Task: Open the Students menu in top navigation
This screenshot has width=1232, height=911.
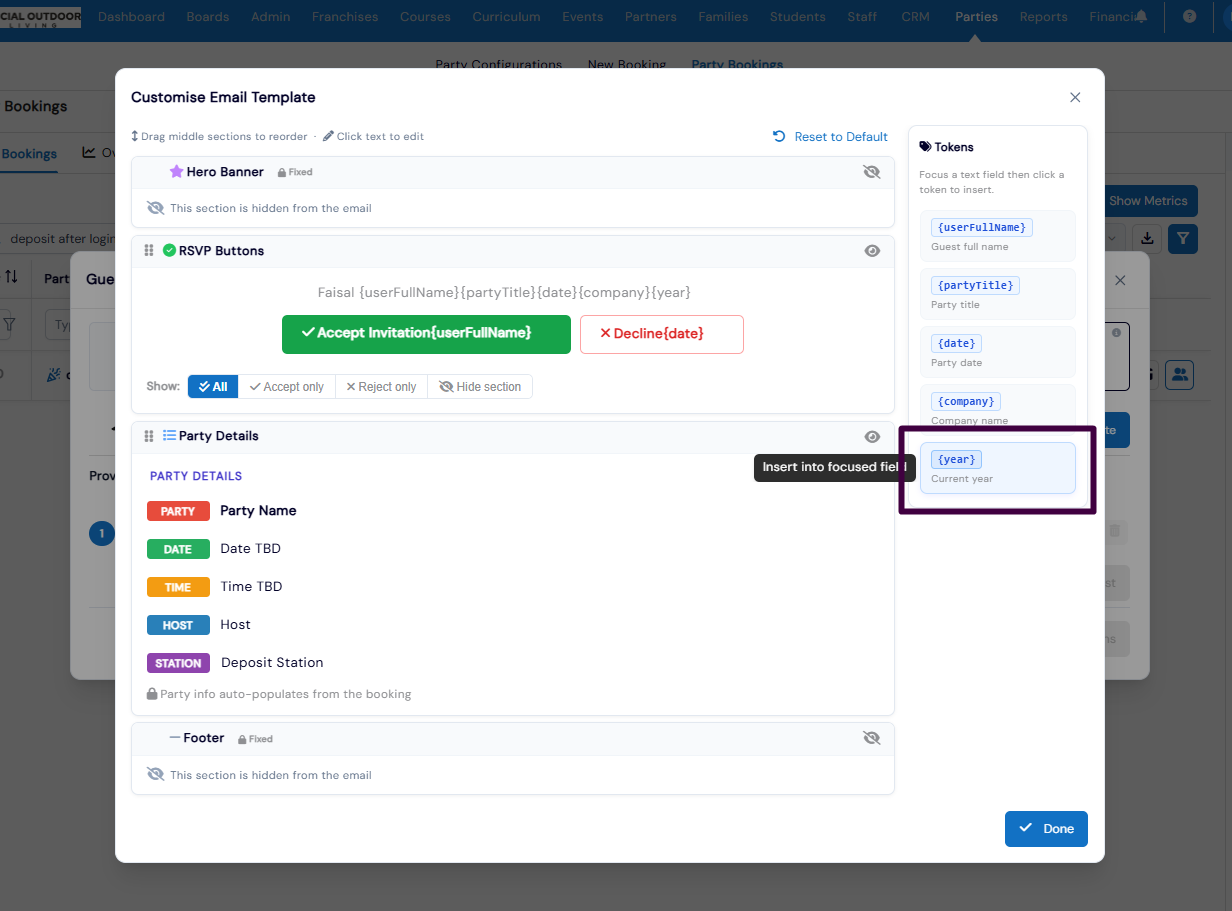Action: tap(798, 17)
